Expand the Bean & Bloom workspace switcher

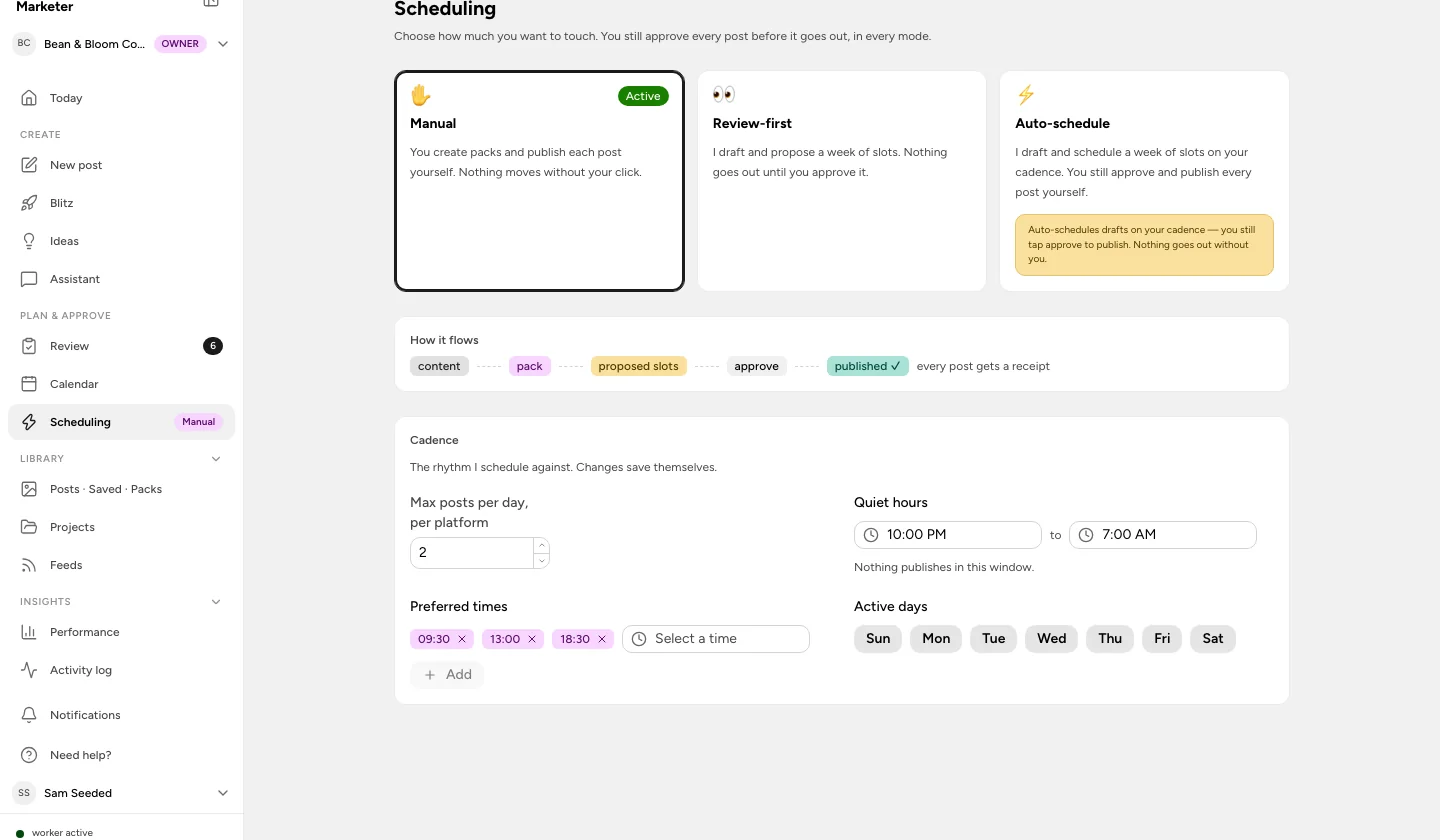[223, 44]
